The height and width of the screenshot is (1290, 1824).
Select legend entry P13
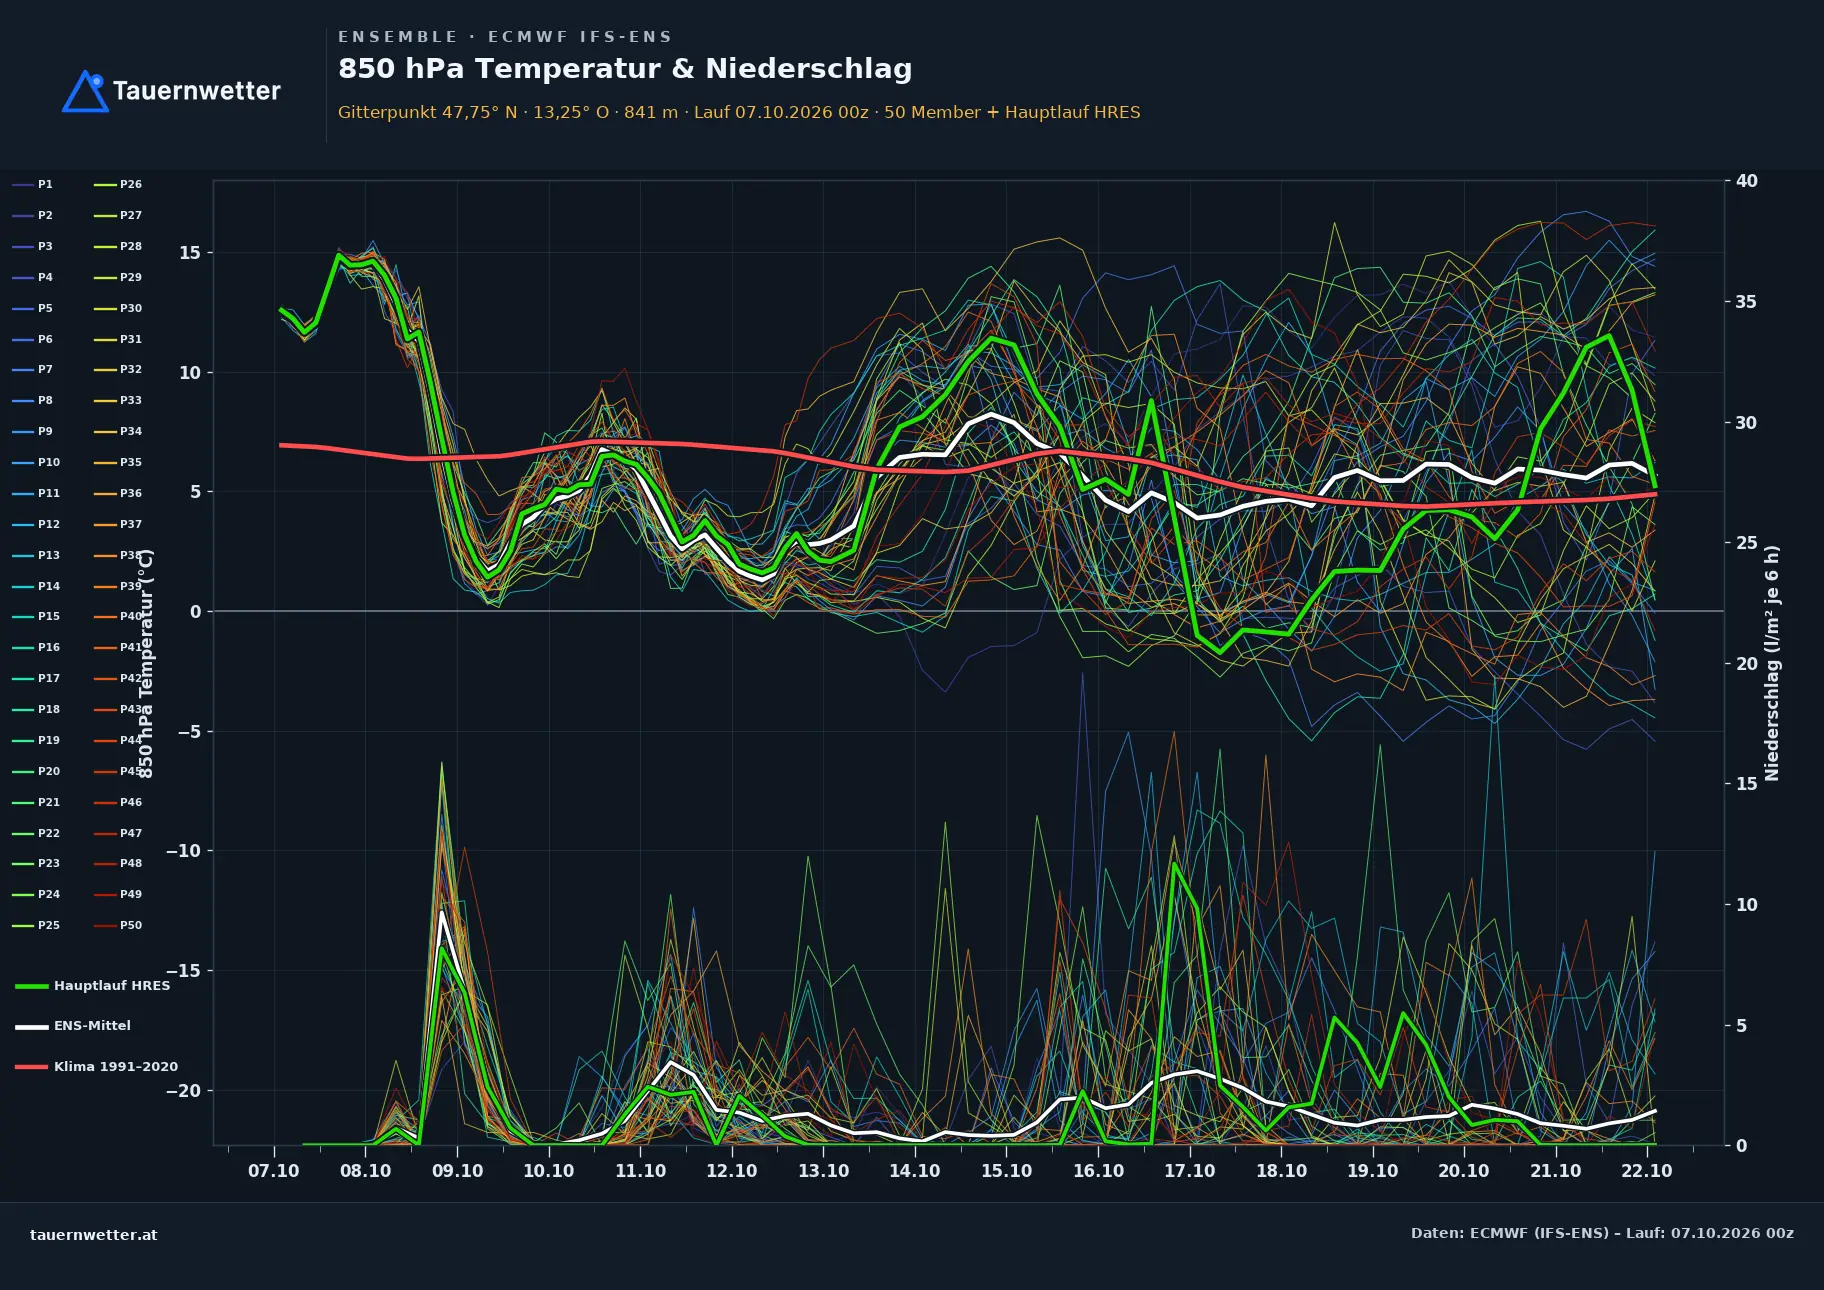pos(36,555)
